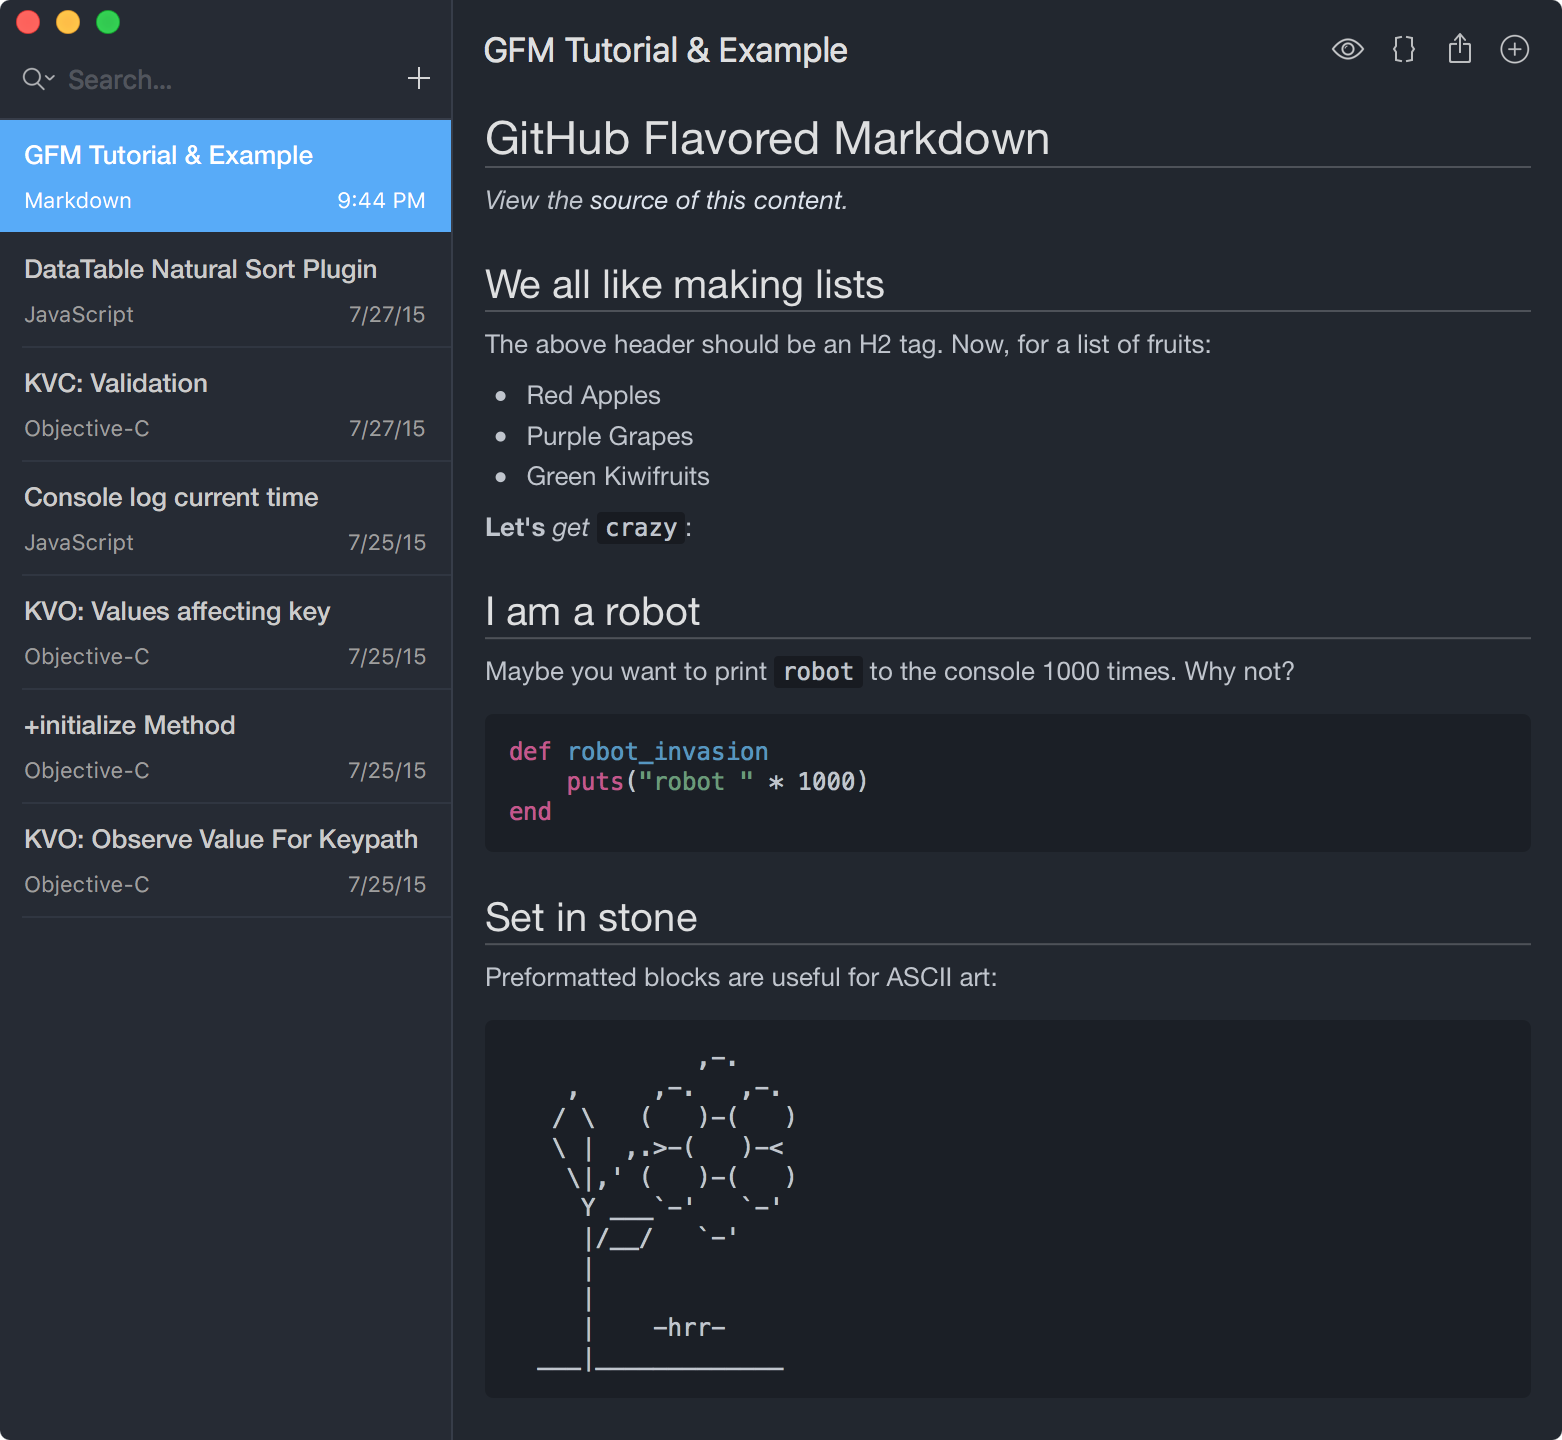Click the share export icon
This screenshot has height=1440, width=1562.
pyautogui.click(x=1460, y=48)
